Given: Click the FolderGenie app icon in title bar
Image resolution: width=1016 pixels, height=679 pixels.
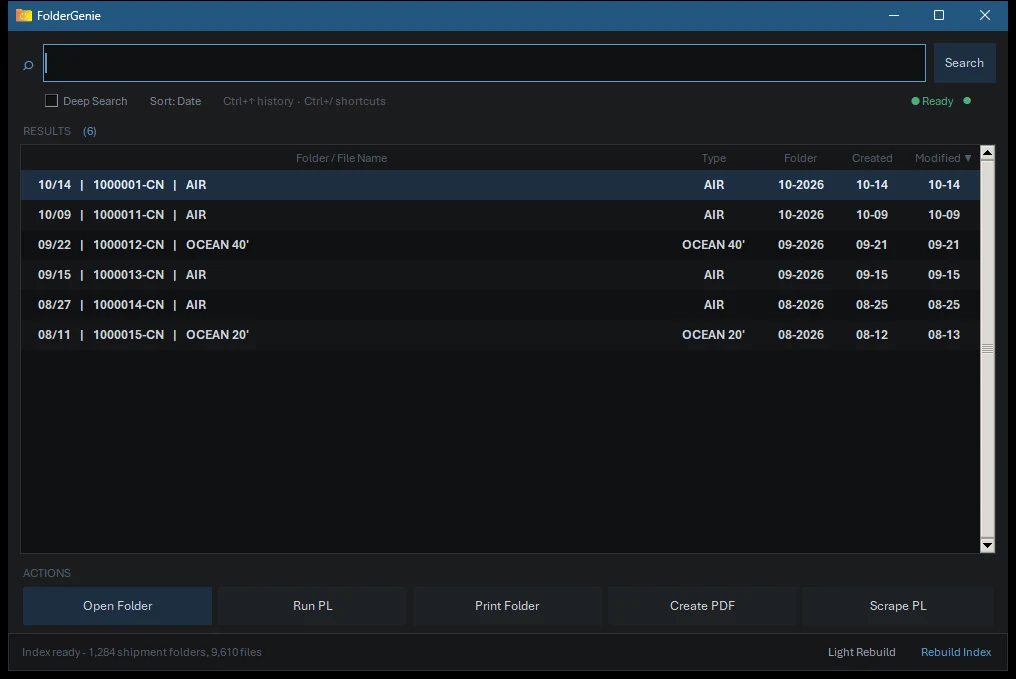Looking at the screenshot, I should 24,15.
